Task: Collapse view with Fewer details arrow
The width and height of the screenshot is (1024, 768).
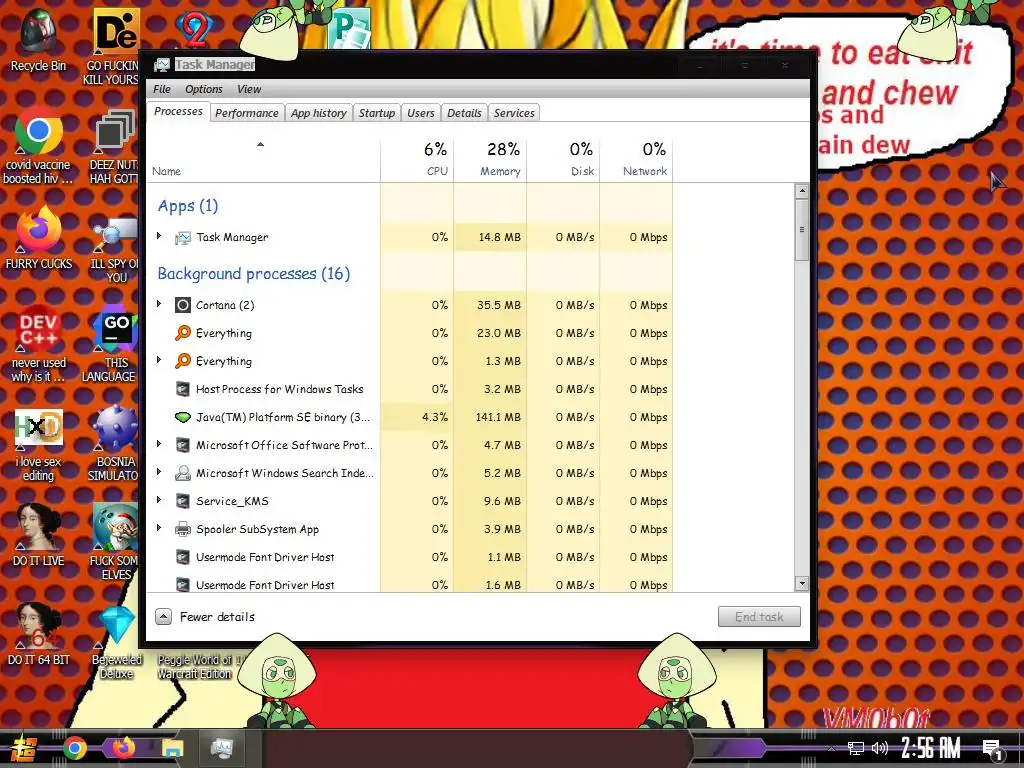Action: coord(163,616)
